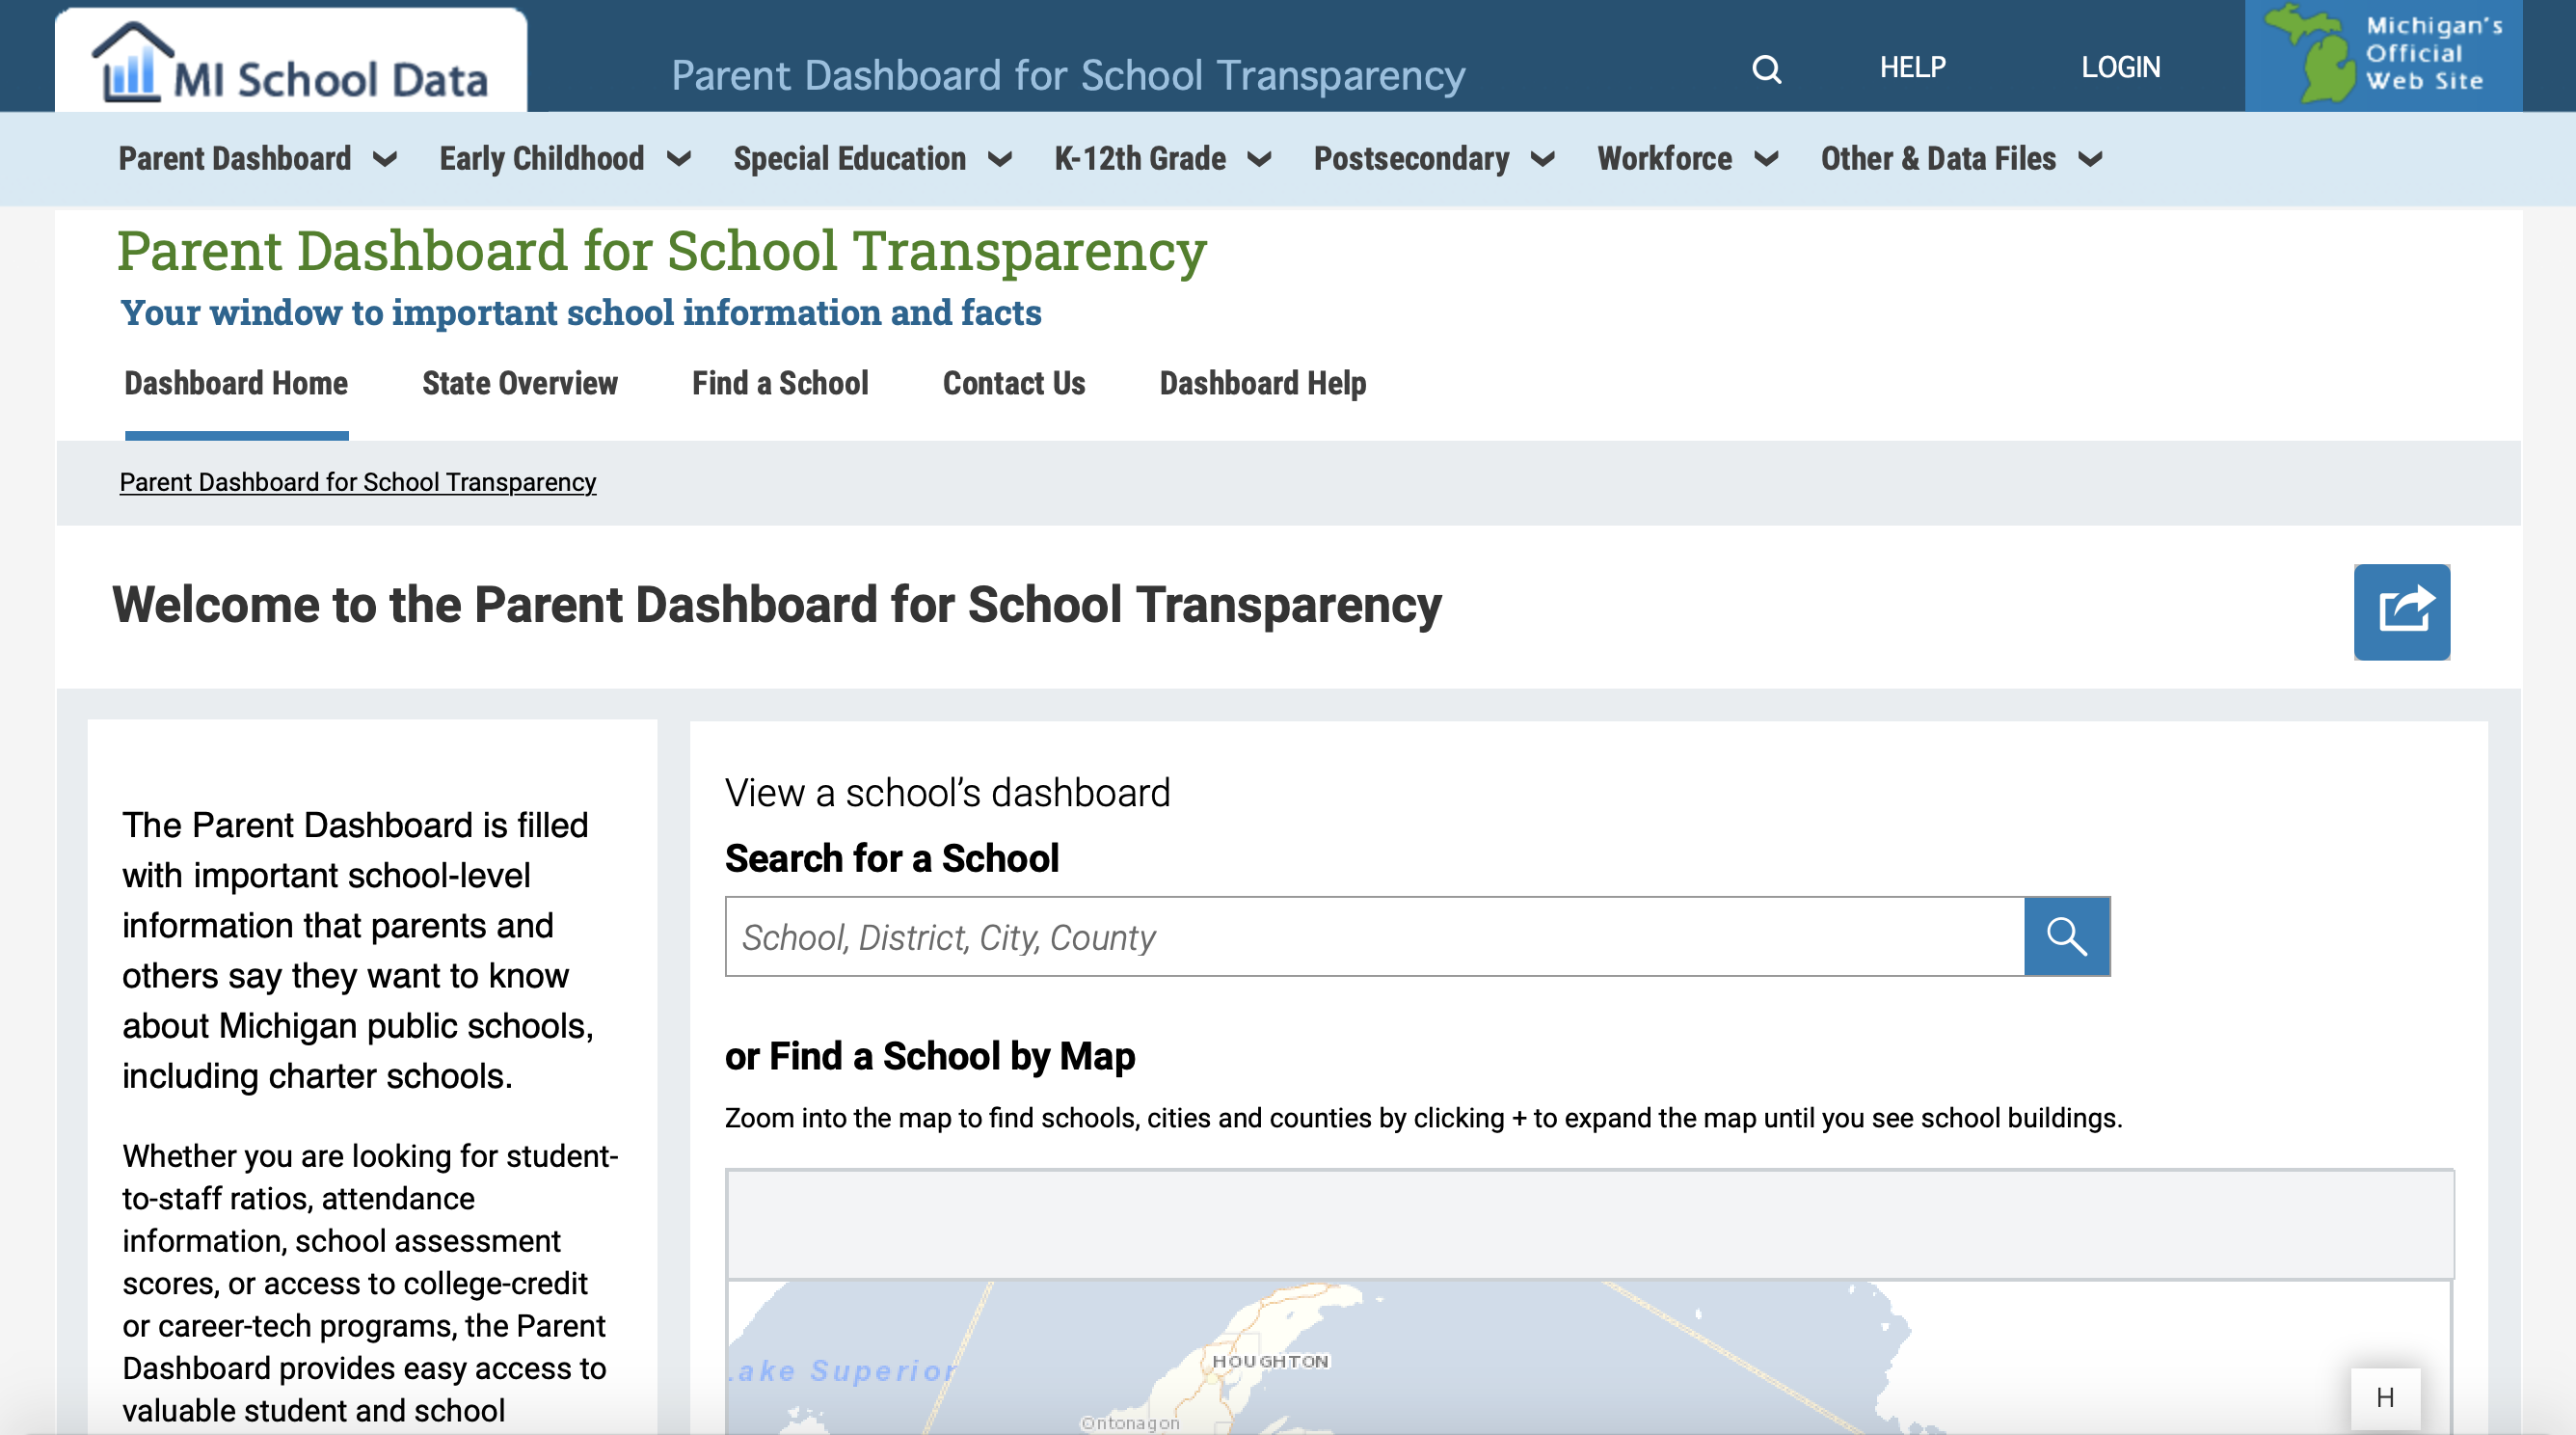The height and width of the screenshot is (1435, 2576).
Task: Click the H button on map
Action: (2384, 1396)
